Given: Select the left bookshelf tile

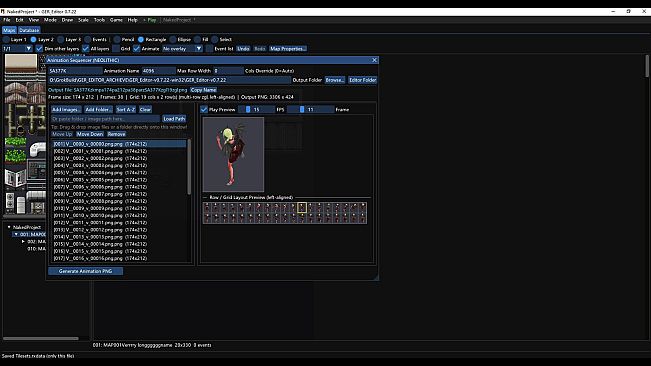Looking at the screenshot, I should pyautogui.click(x=15, y=178).
